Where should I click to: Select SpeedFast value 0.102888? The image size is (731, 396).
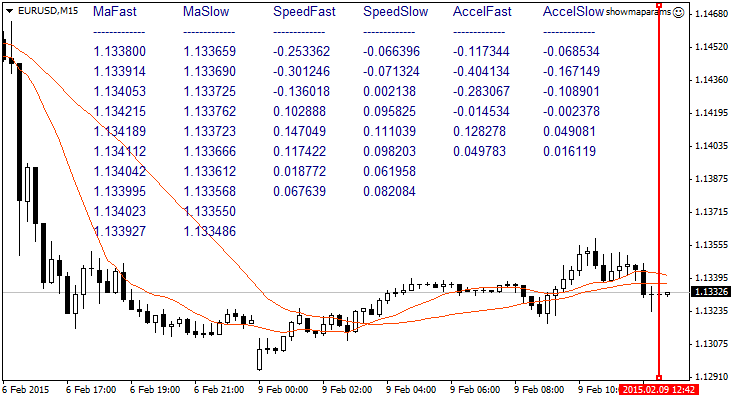click(300, 111)
